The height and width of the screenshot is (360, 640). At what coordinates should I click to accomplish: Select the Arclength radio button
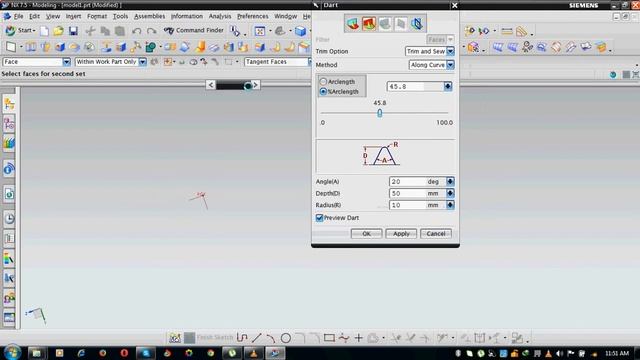click(323, 82)
